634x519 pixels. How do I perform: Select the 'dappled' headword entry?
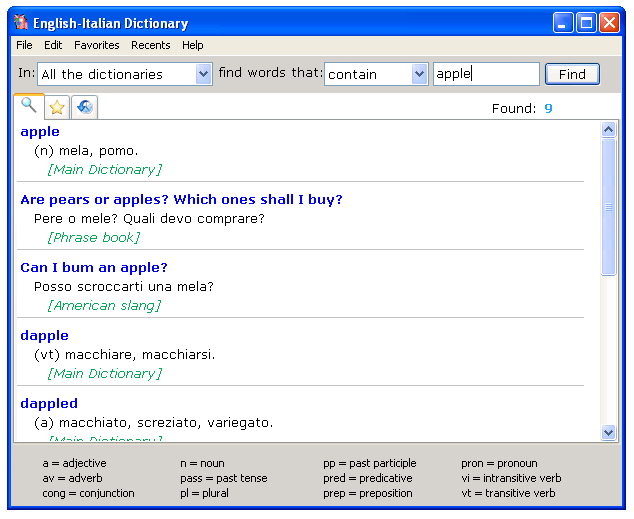[49, 403]
